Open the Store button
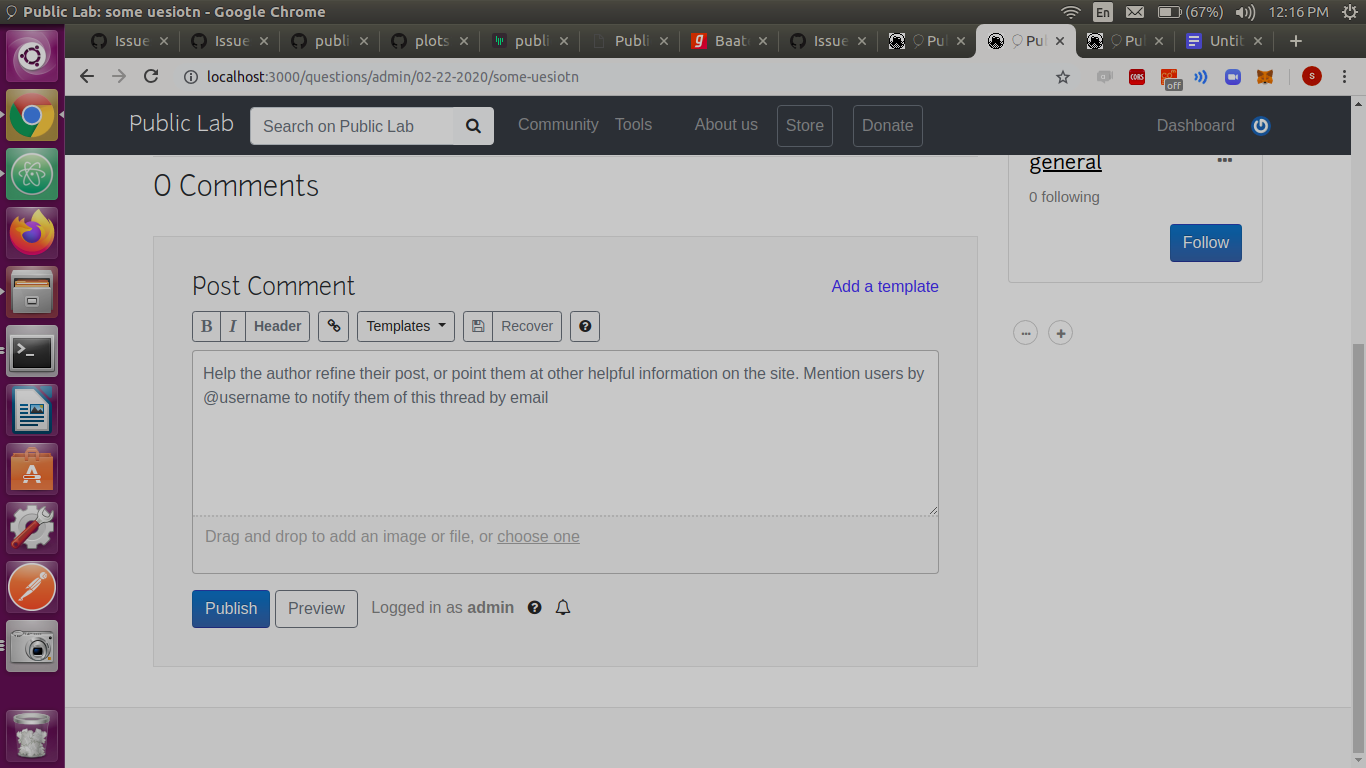The width and height of the screenshot is (1366, 768). point(805,126)
